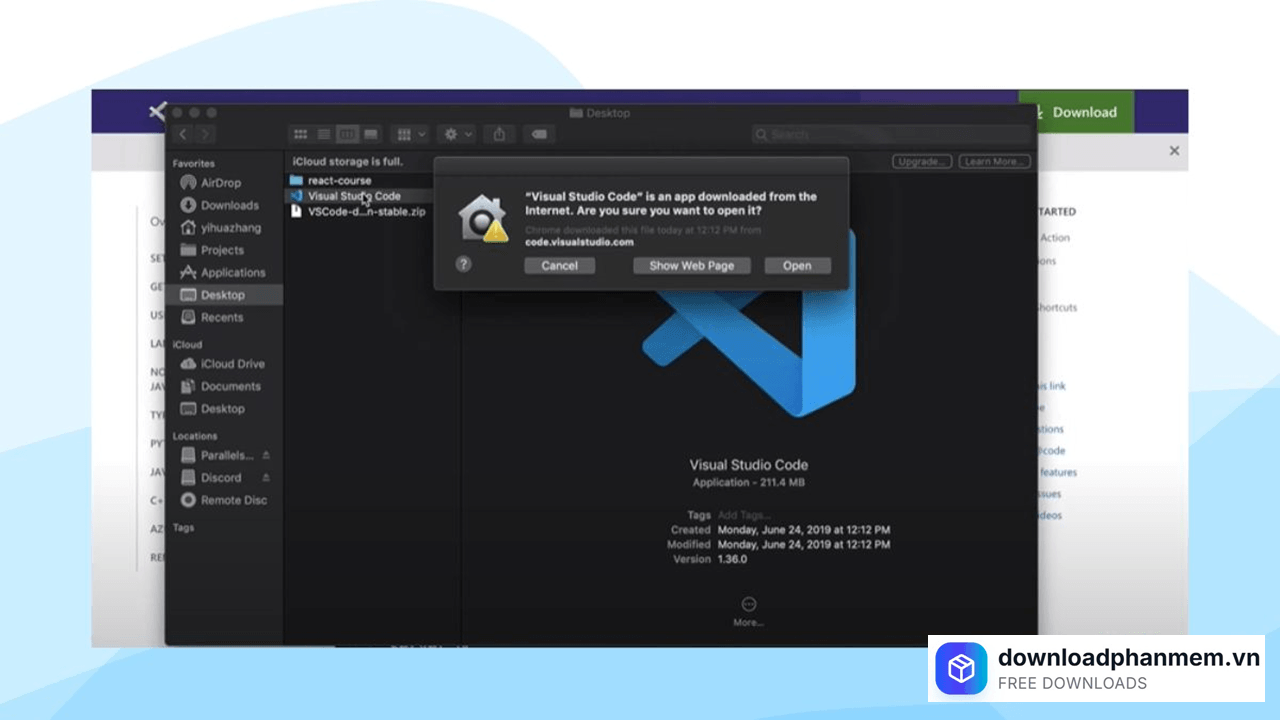
Task: Click Open to launch Visual Studio Code
Action: [x=797, y=265]
